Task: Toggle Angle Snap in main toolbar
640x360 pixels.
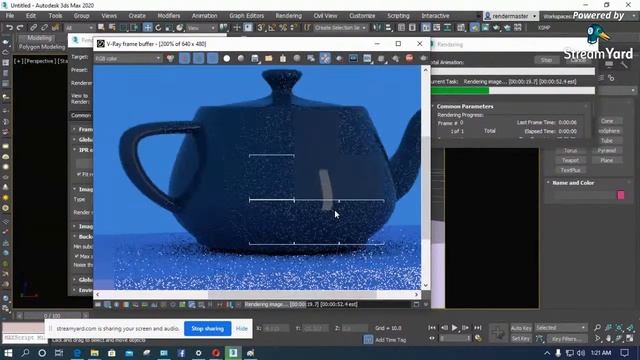Action: [x=272, y=28]
